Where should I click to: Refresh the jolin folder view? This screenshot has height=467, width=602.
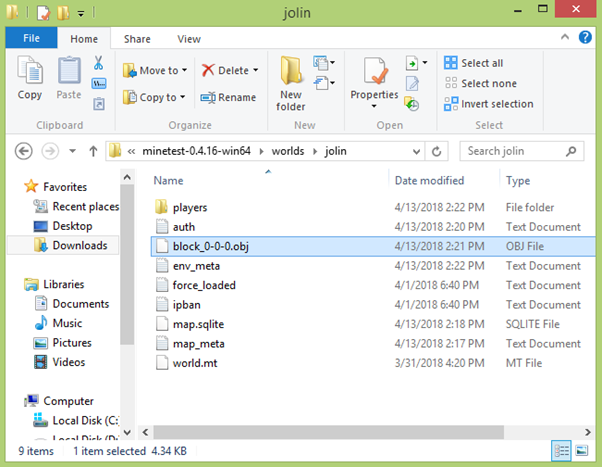coord(437,151)
